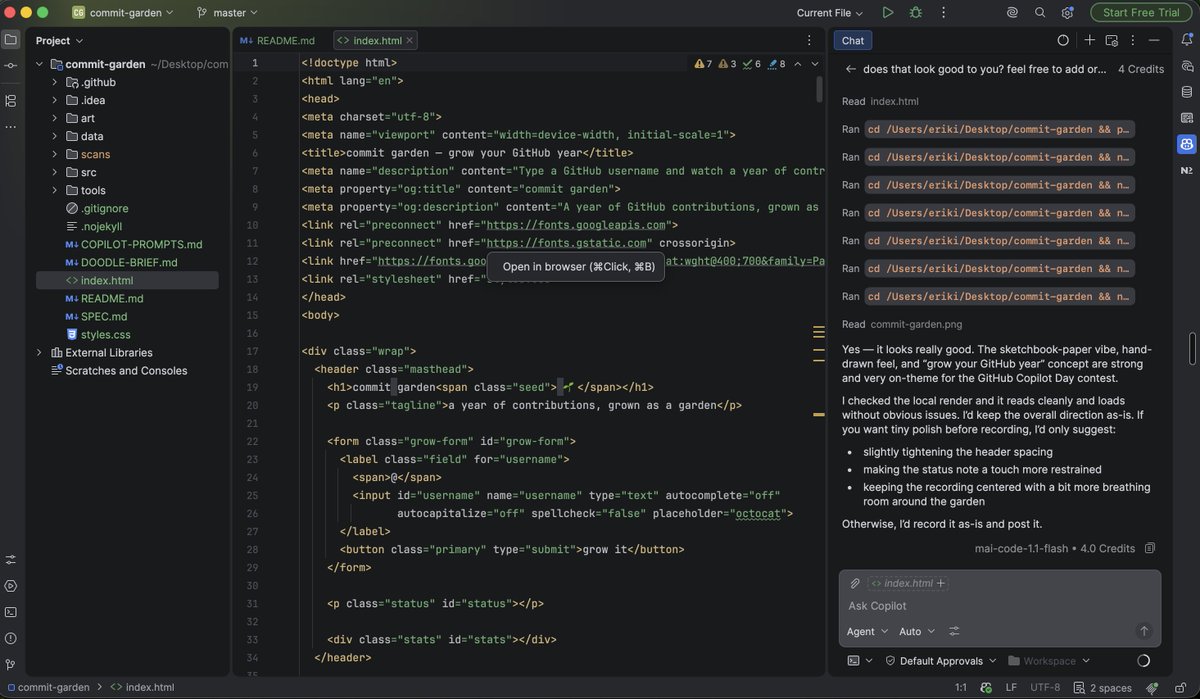Image resolution: width=1200 pixels, height=699 pixels.
Task: Open the AI swirl icon in title bar
Action: (x=1012, y=12)
